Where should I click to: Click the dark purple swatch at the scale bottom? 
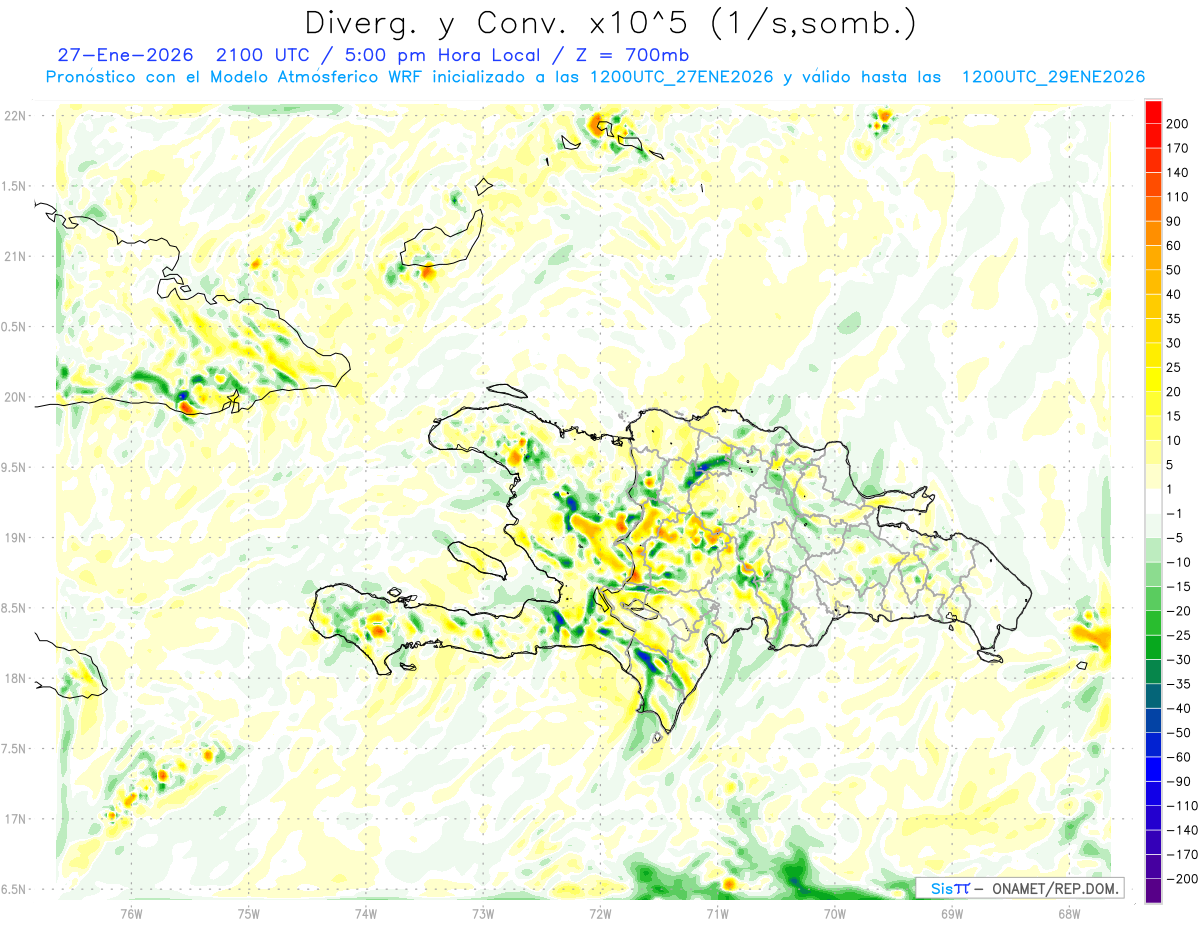[1153, 891]
